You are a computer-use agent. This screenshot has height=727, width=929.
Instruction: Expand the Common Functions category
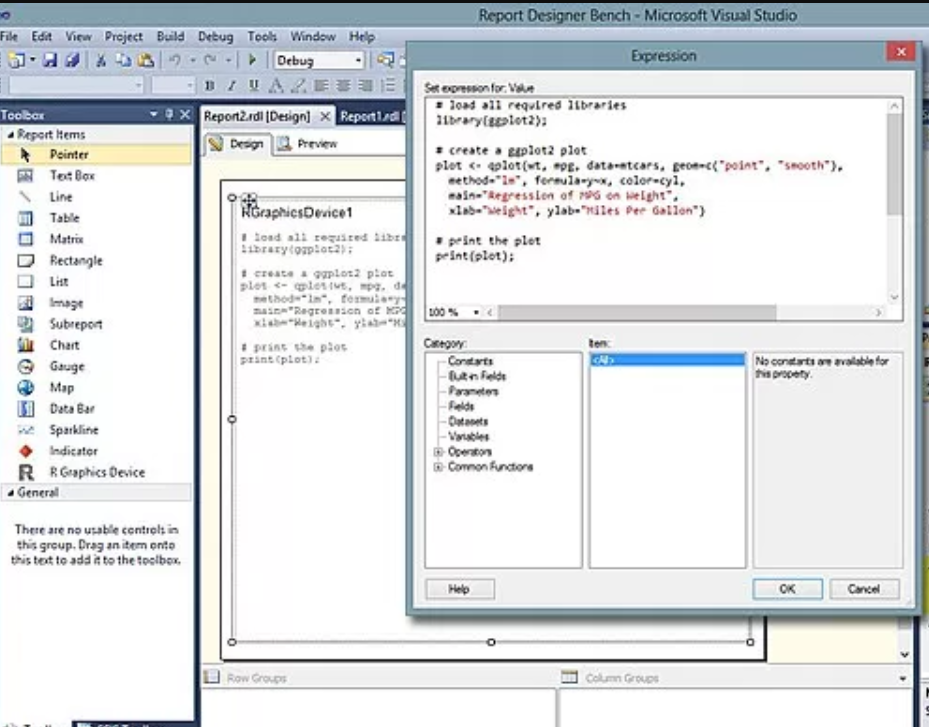click(x=438, y=467)
